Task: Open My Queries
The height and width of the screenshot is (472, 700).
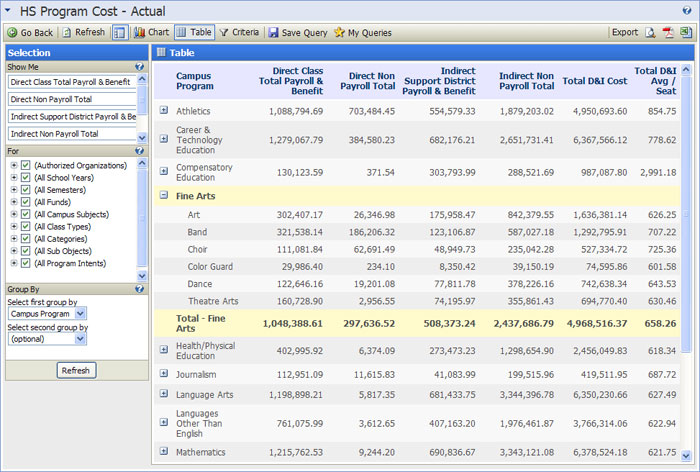Action: click(x=363, y=33)
